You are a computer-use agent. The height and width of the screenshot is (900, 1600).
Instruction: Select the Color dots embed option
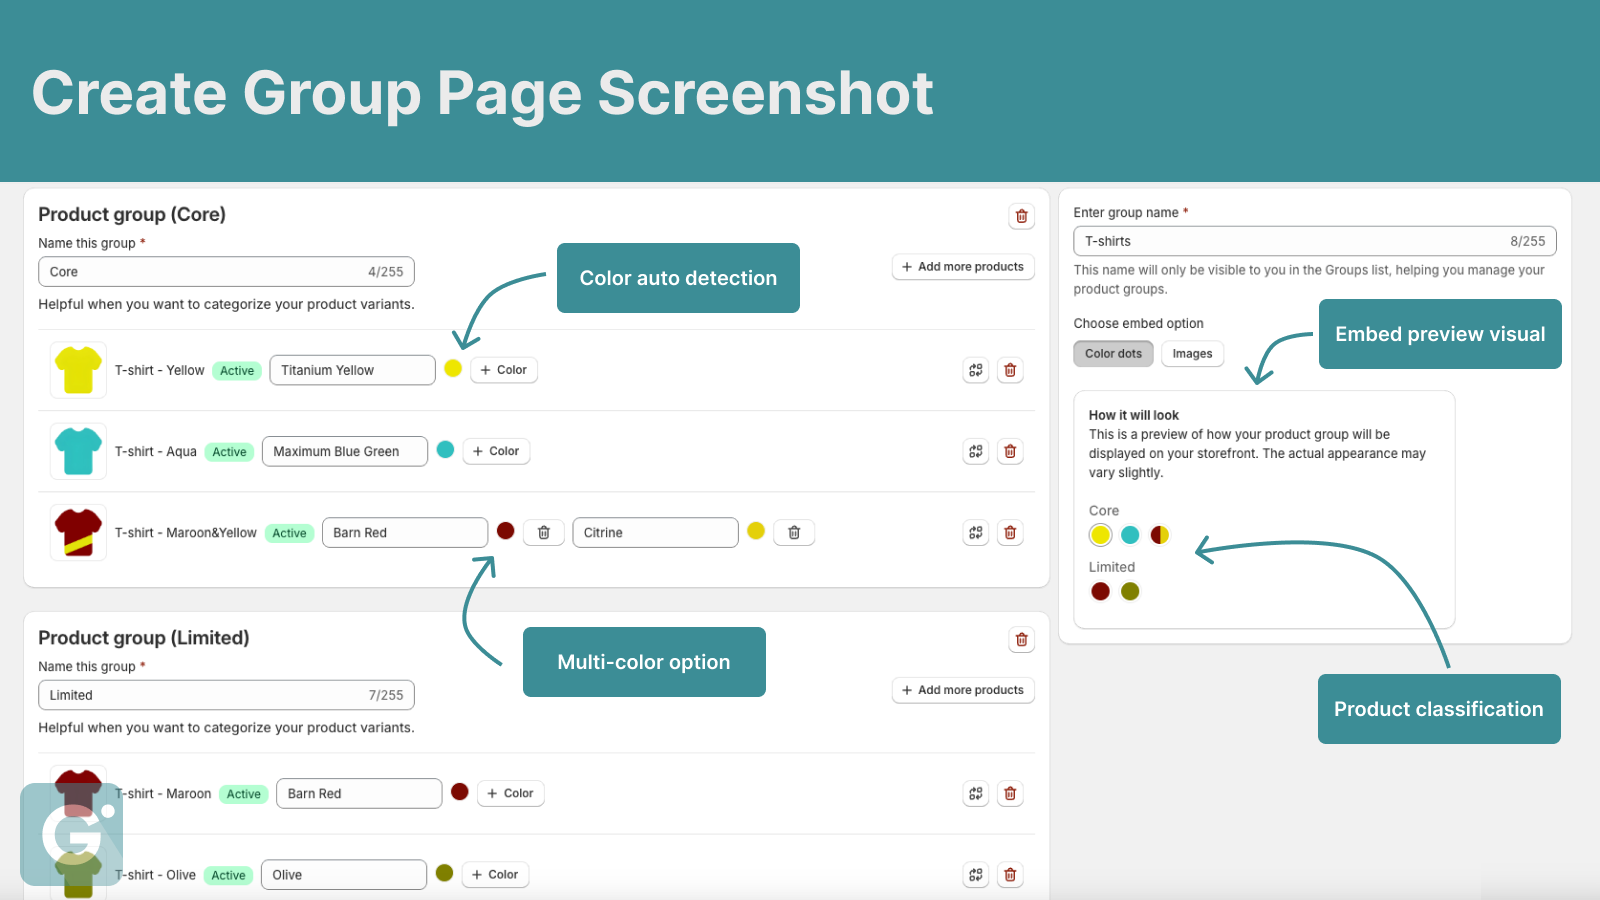point(1113,354)
